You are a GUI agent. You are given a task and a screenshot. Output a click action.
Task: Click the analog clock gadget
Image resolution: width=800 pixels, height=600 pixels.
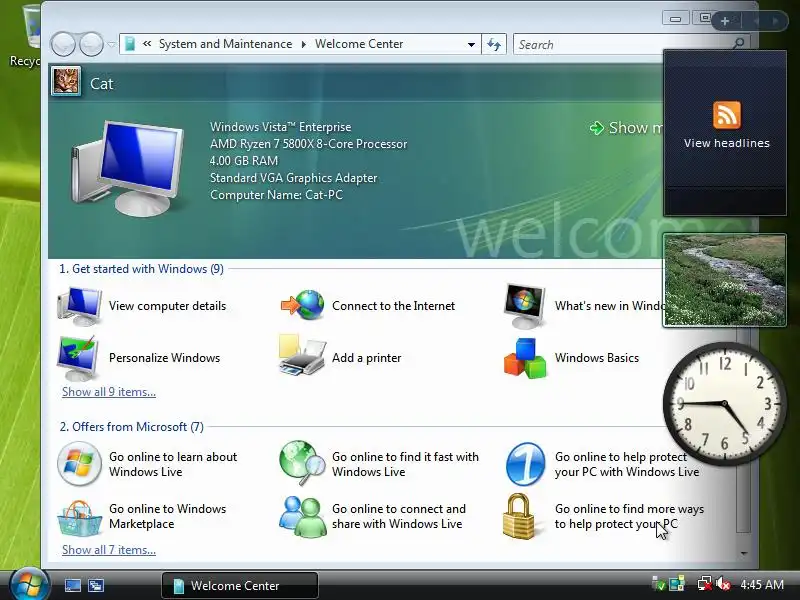pos(724,404)
